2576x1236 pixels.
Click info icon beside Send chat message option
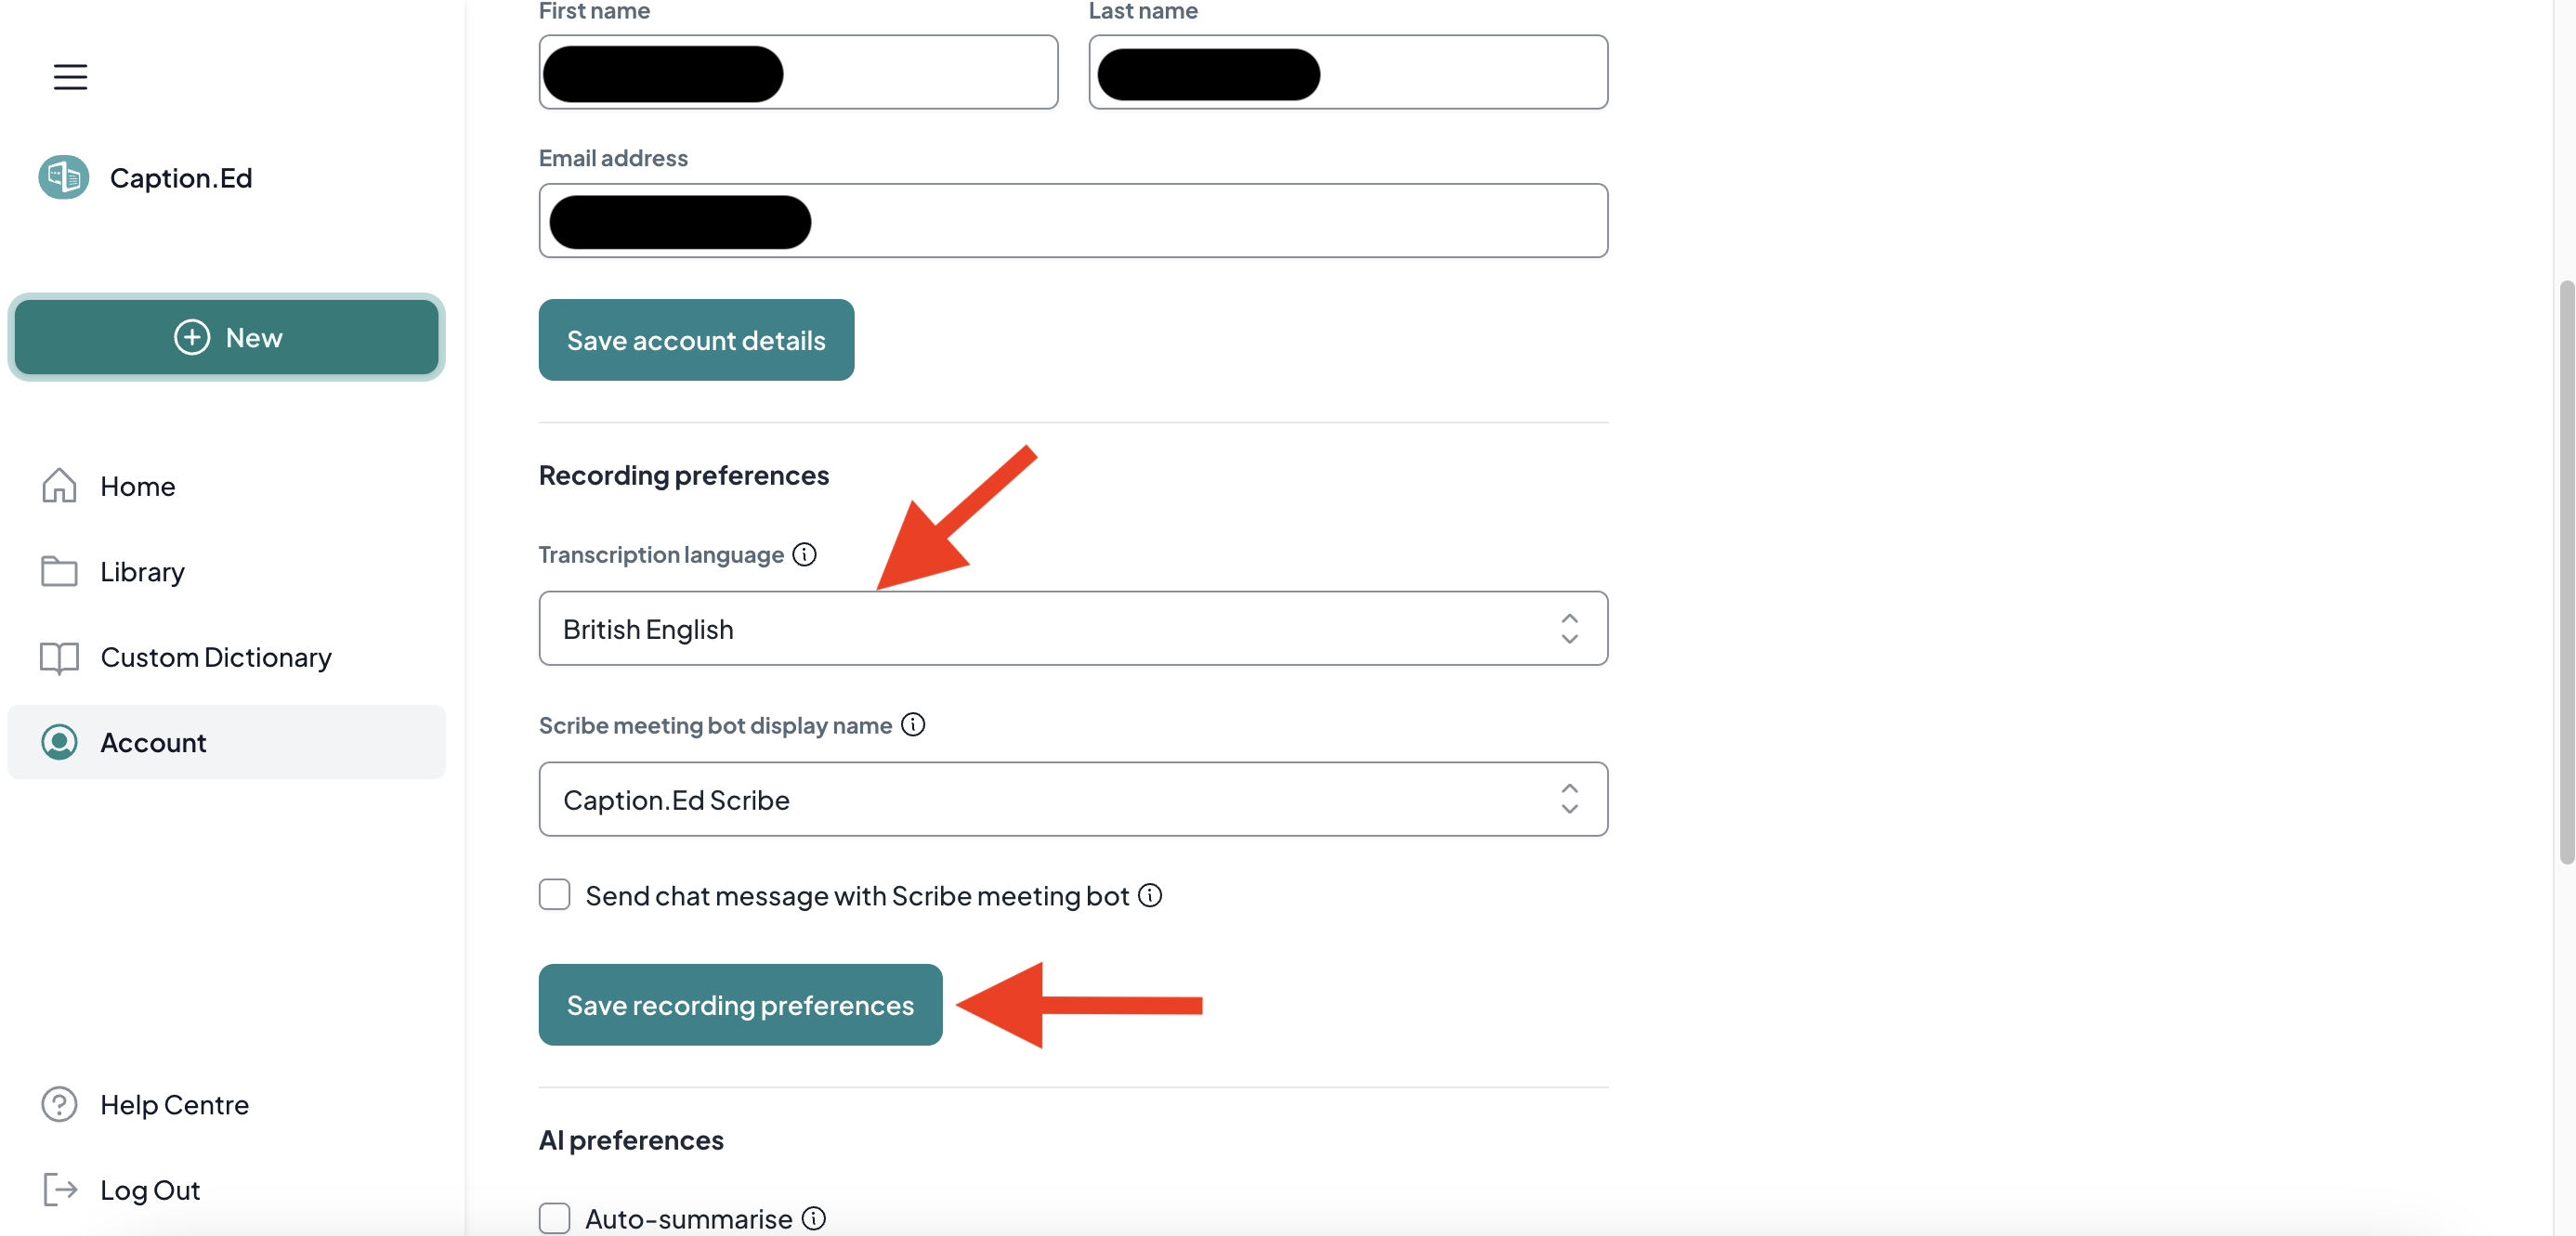click(x=1150, y=895)
